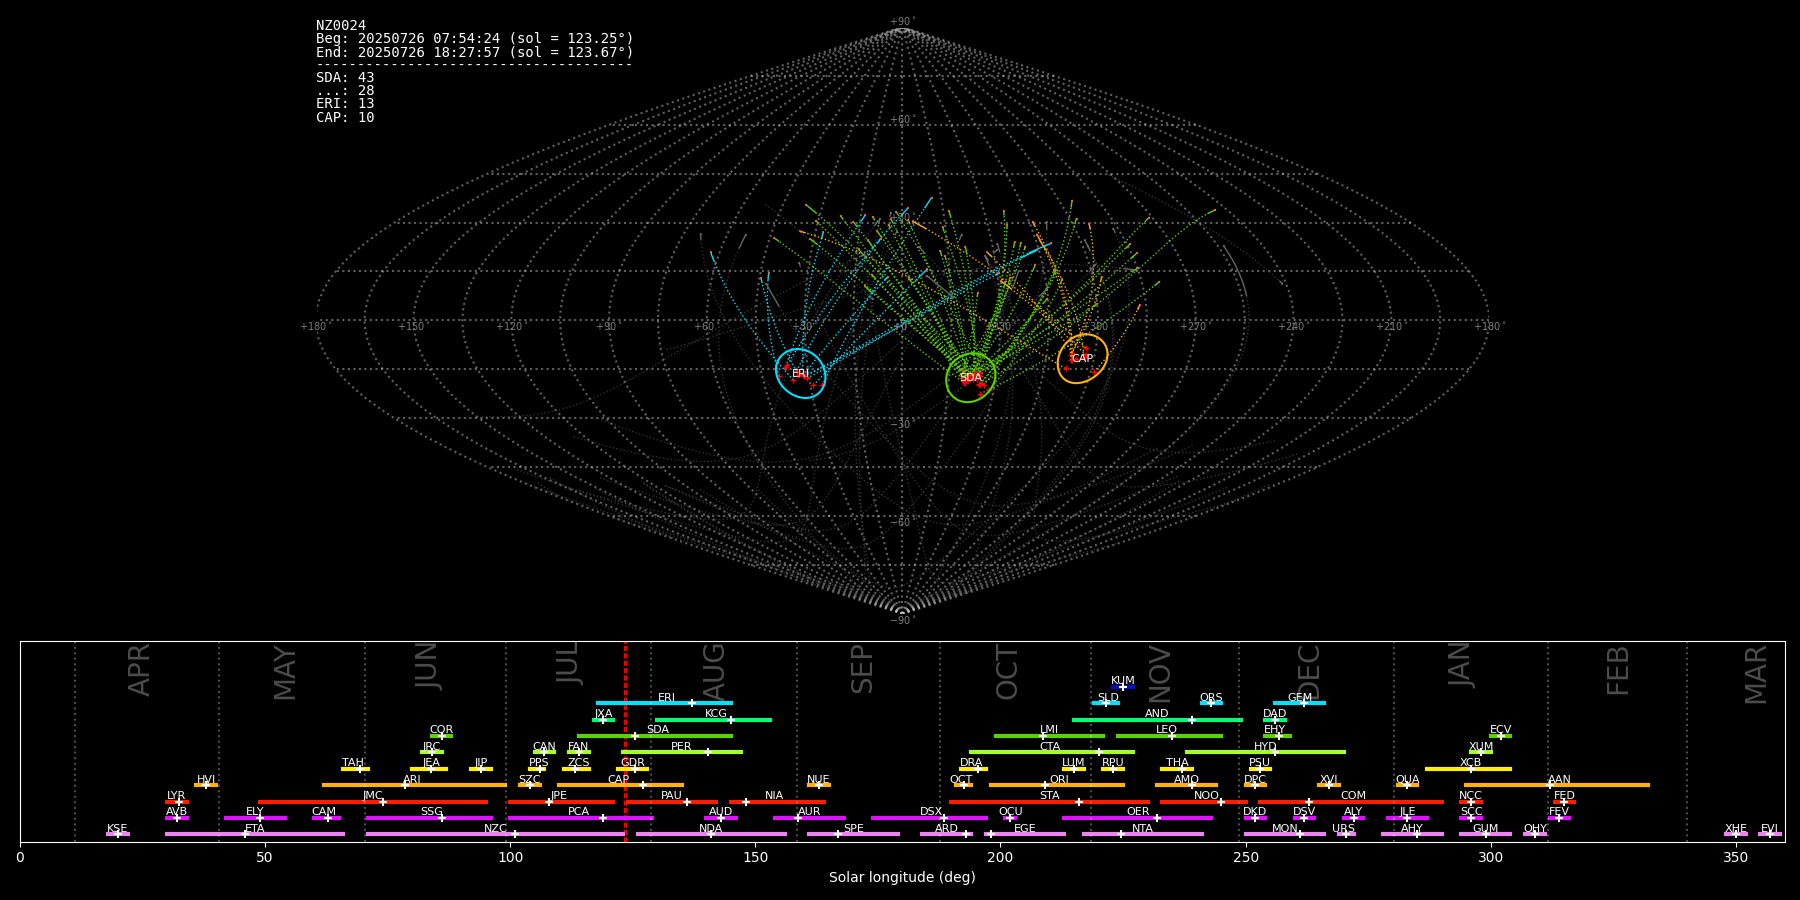
Task: Click the 'End: 20250726 18:27:57' line
Action: click(x=475, y=52)
